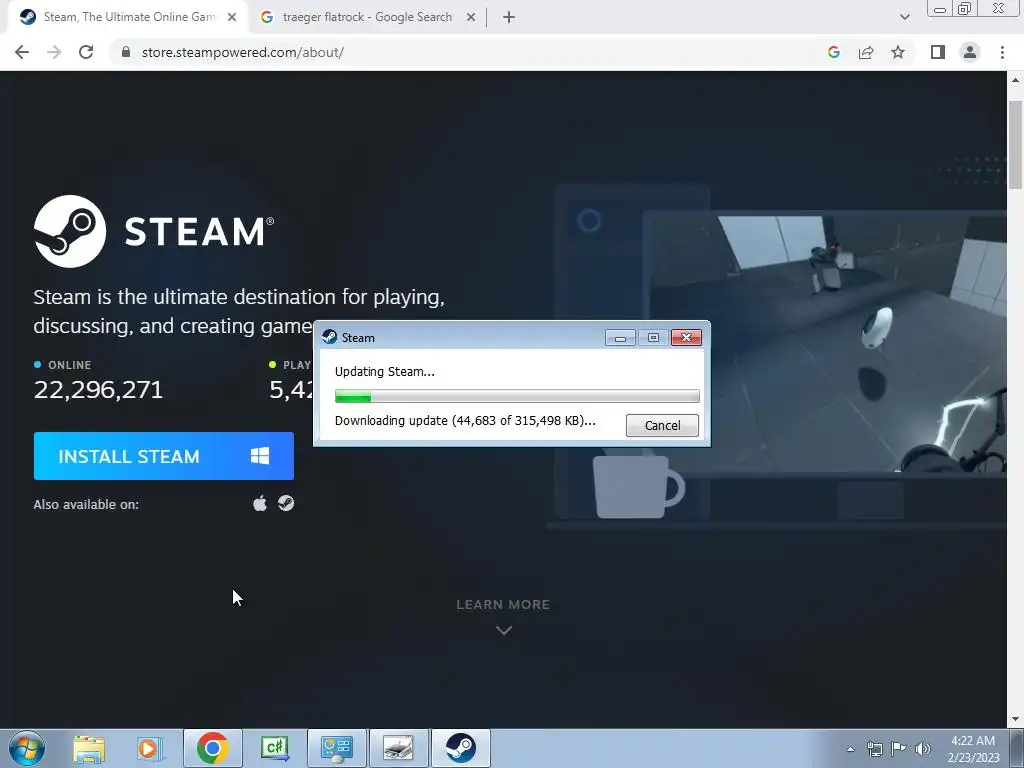Image resolution: width=1024 pixels, height=768 pixels.
Task: Click the Action Center flag icon
Action: coord(899,749)
